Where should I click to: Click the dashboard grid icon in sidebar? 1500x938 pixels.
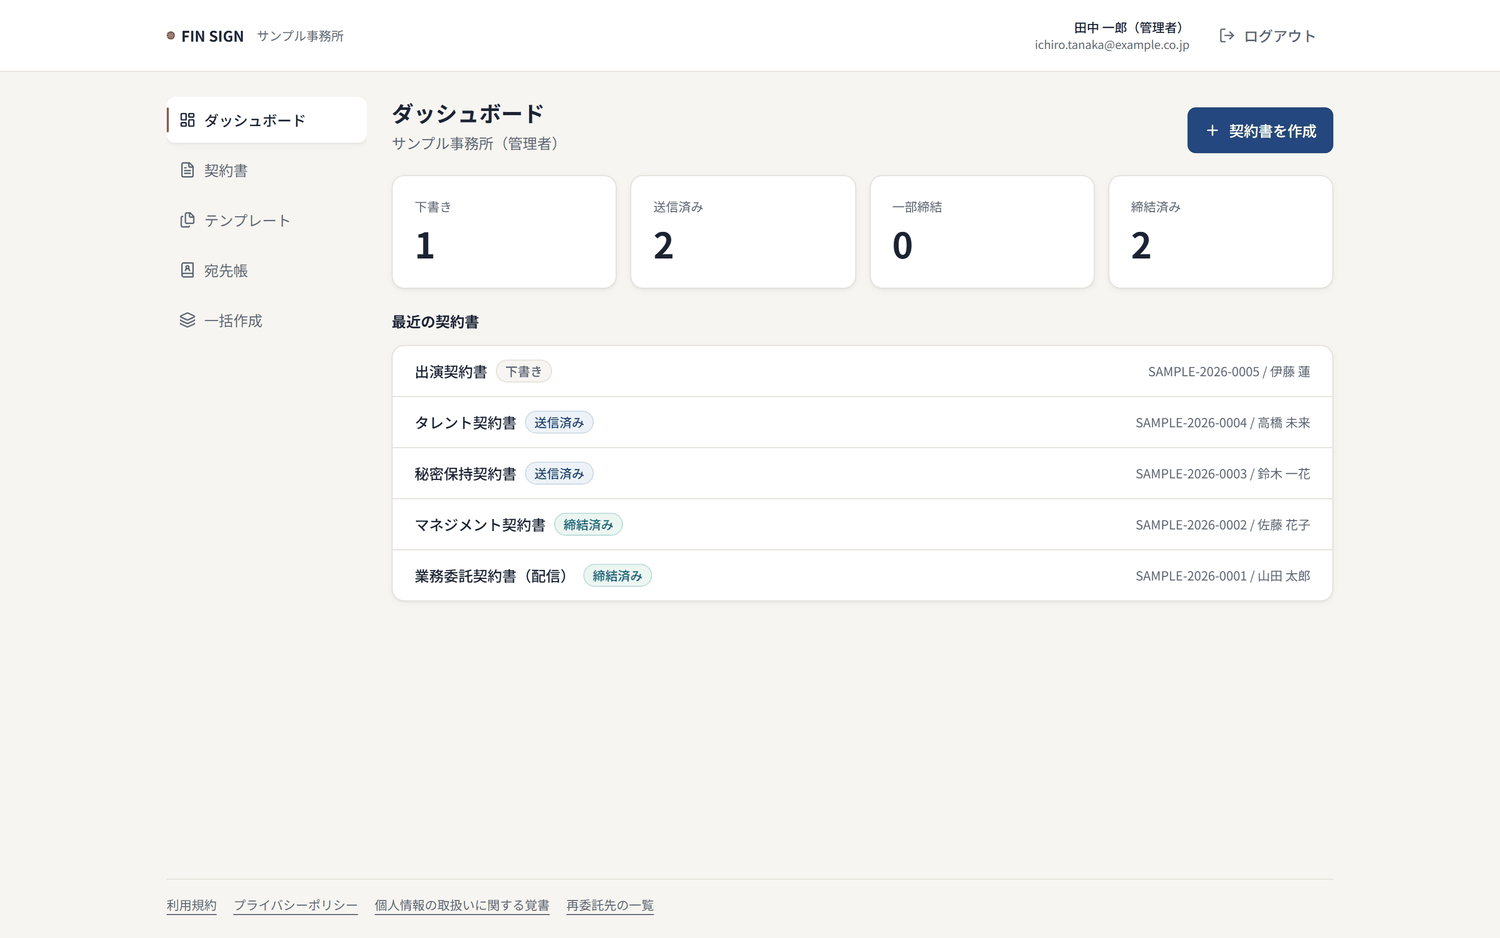187,120
